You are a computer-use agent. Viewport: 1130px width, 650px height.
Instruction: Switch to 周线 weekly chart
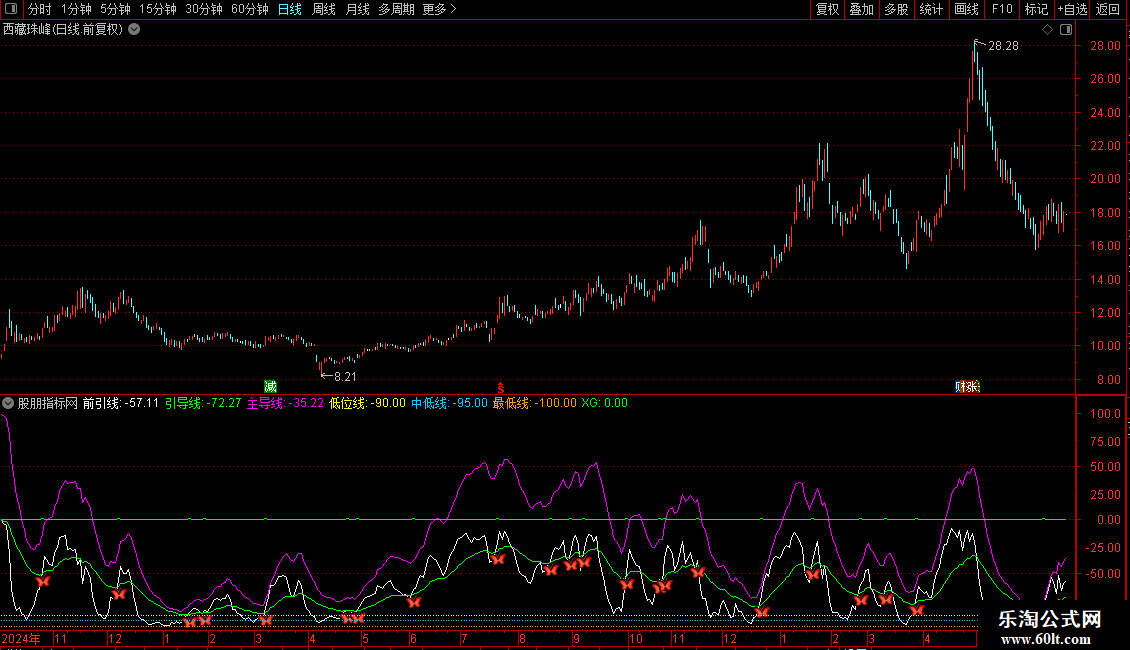[x=324, y=9]
